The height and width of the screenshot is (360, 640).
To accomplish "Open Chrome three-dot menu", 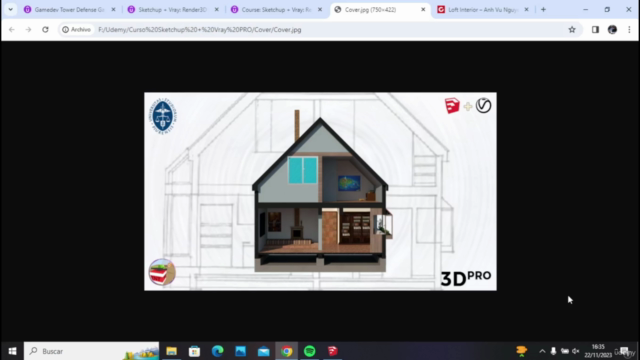I will (x=629, y=29).
